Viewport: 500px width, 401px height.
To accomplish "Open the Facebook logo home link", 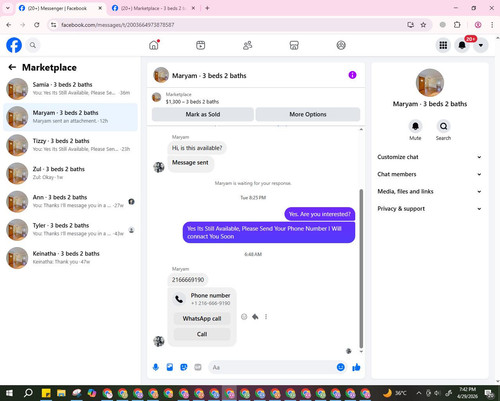I will click(x=14, y=45).
